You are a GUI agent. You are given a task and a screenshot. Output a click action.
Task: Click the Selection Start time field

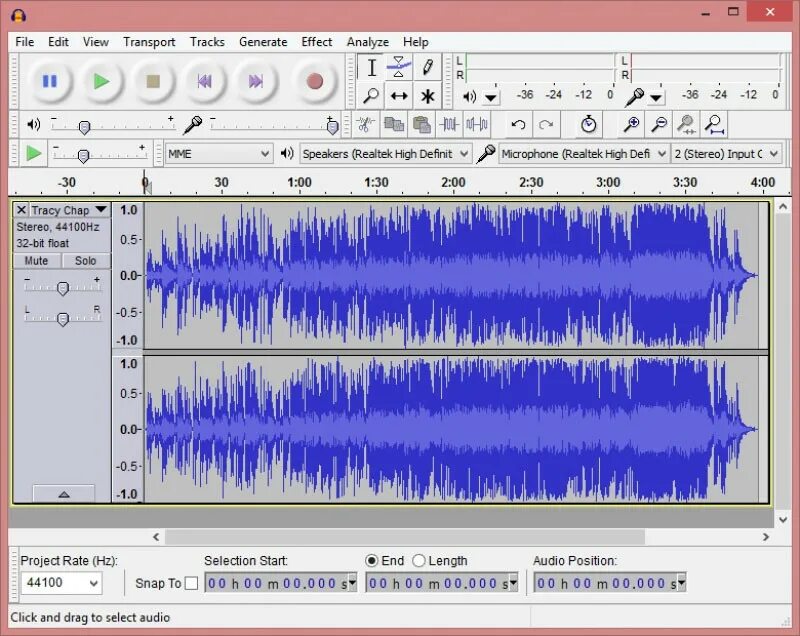281,583
